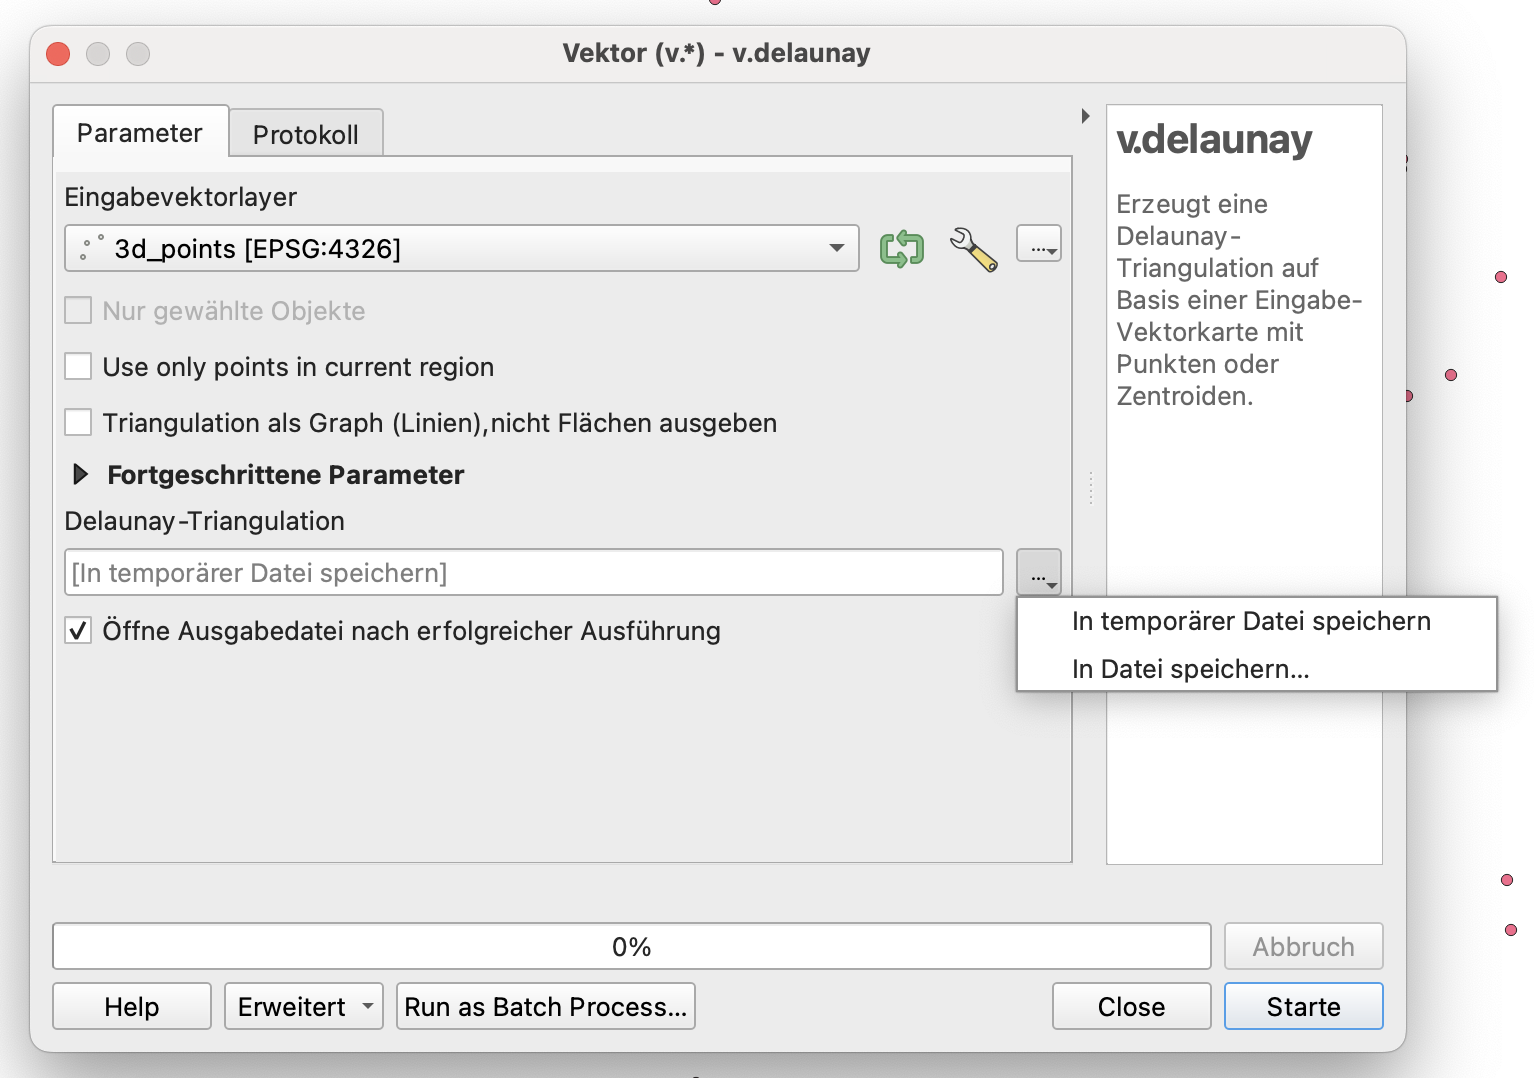Click the output browse button for Delaunay-Triangulation
This screenshot has height=1078, width=1534.
coord(1039,572)
